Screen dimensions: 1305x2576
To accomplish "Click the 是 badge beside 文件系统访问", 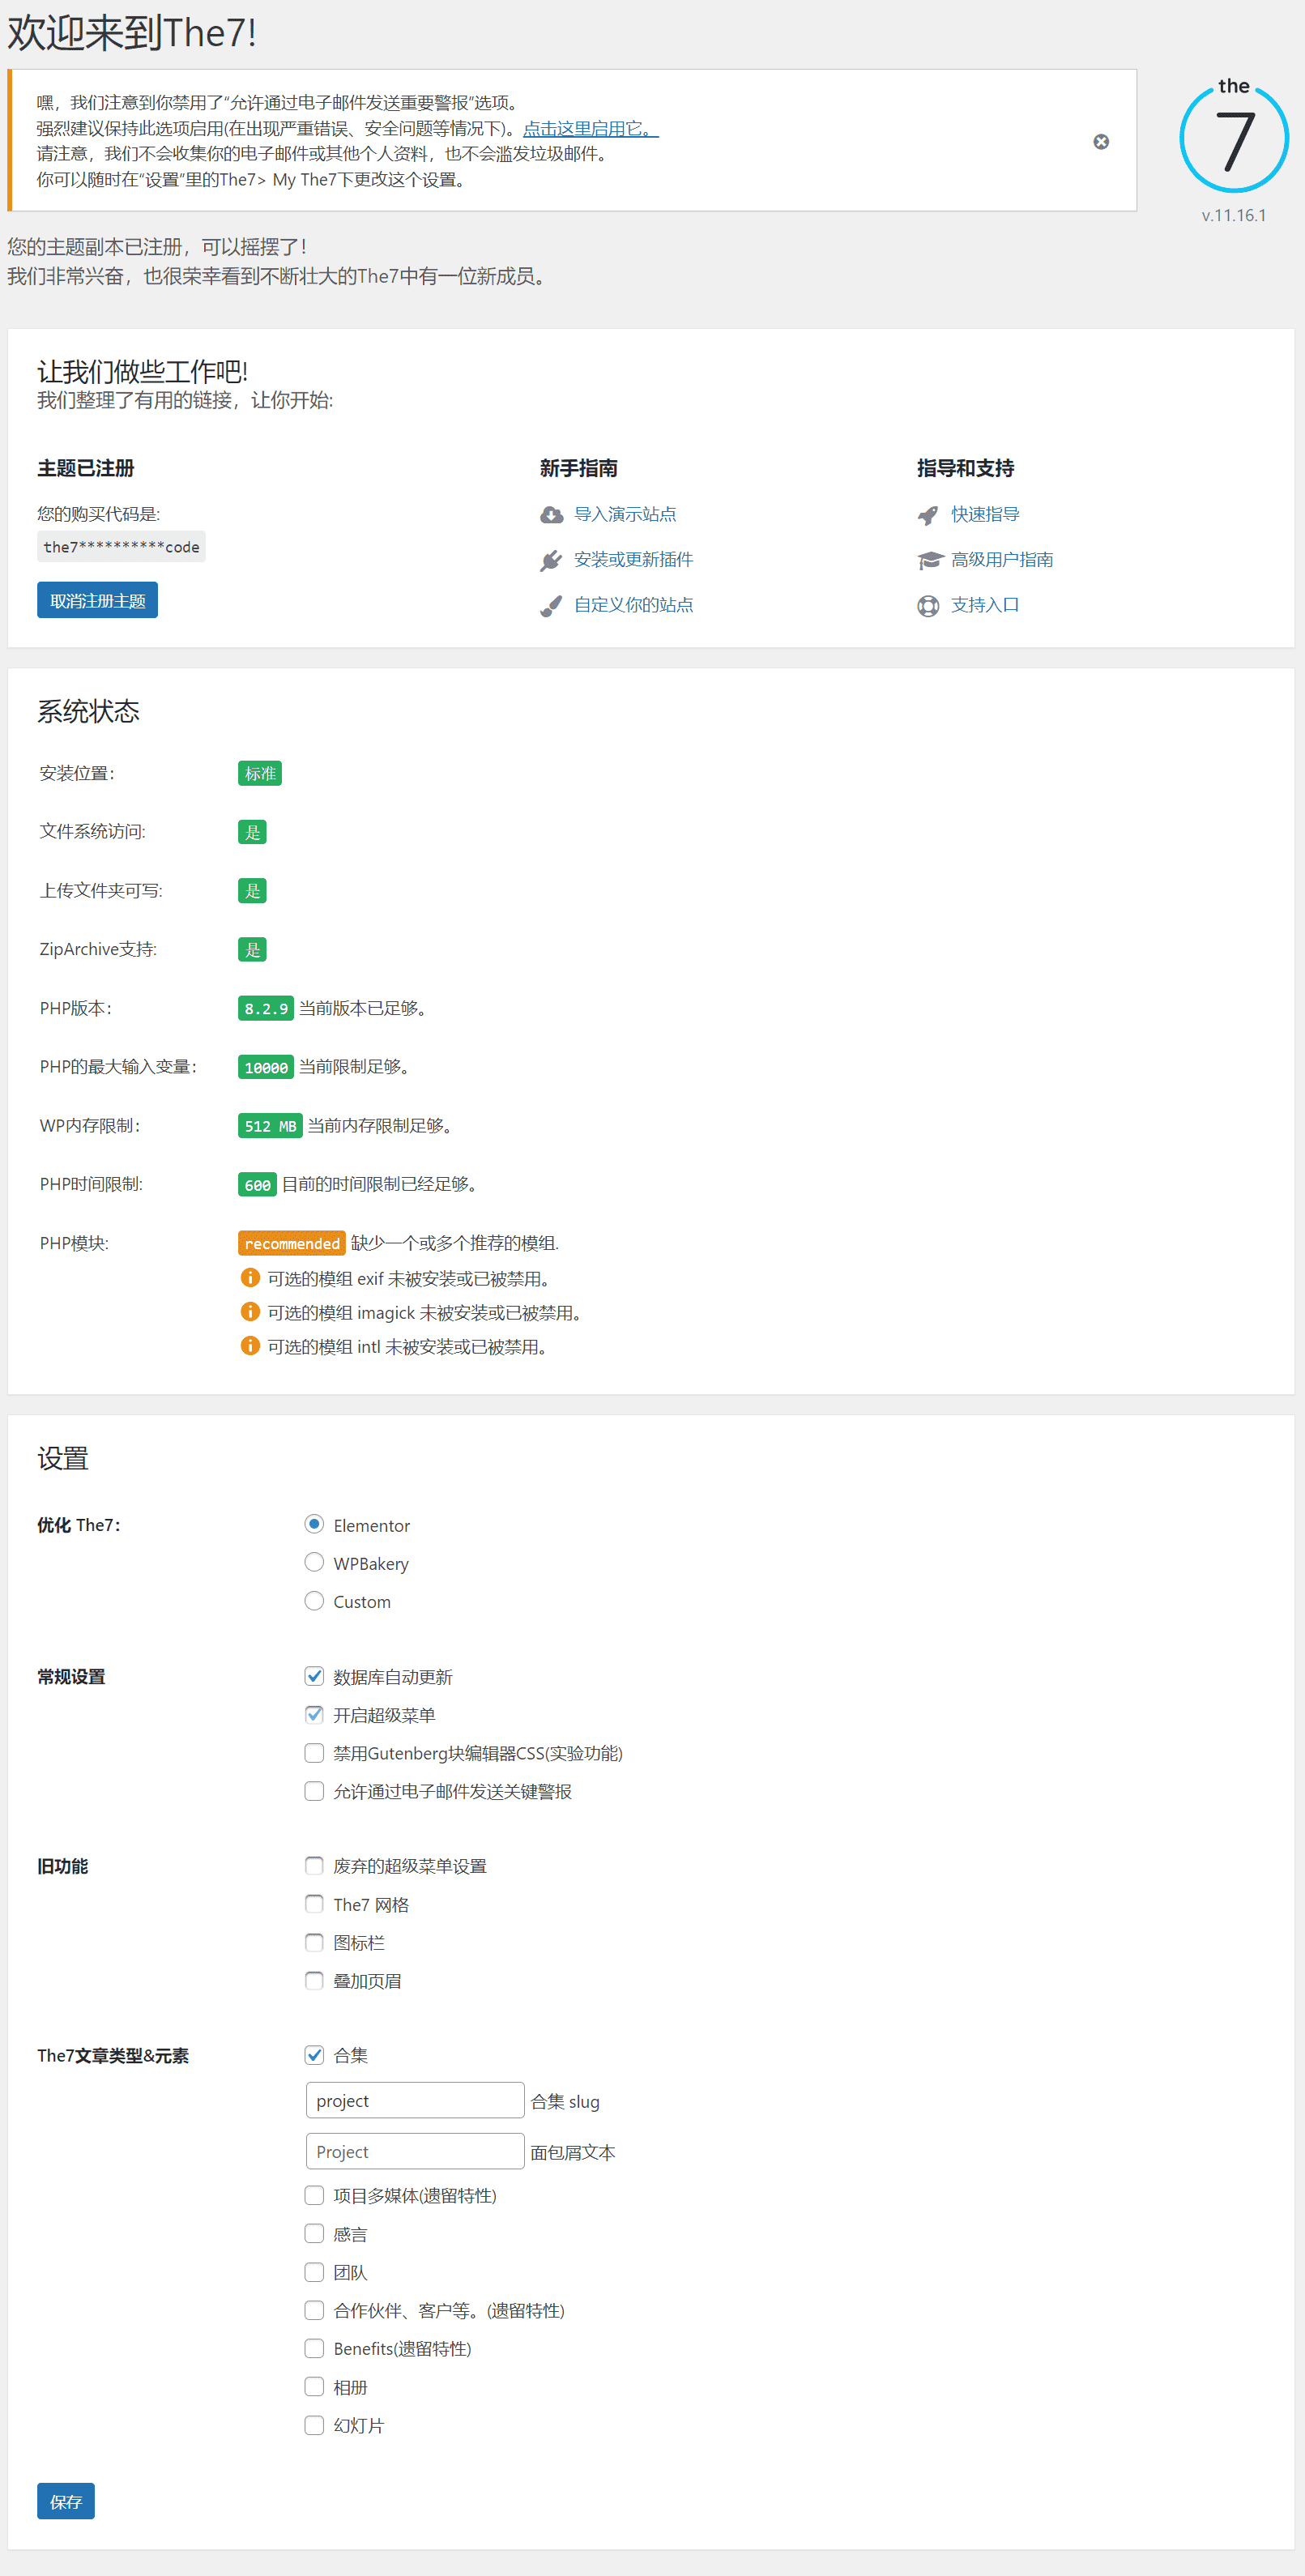I will (x=252, y=832).
